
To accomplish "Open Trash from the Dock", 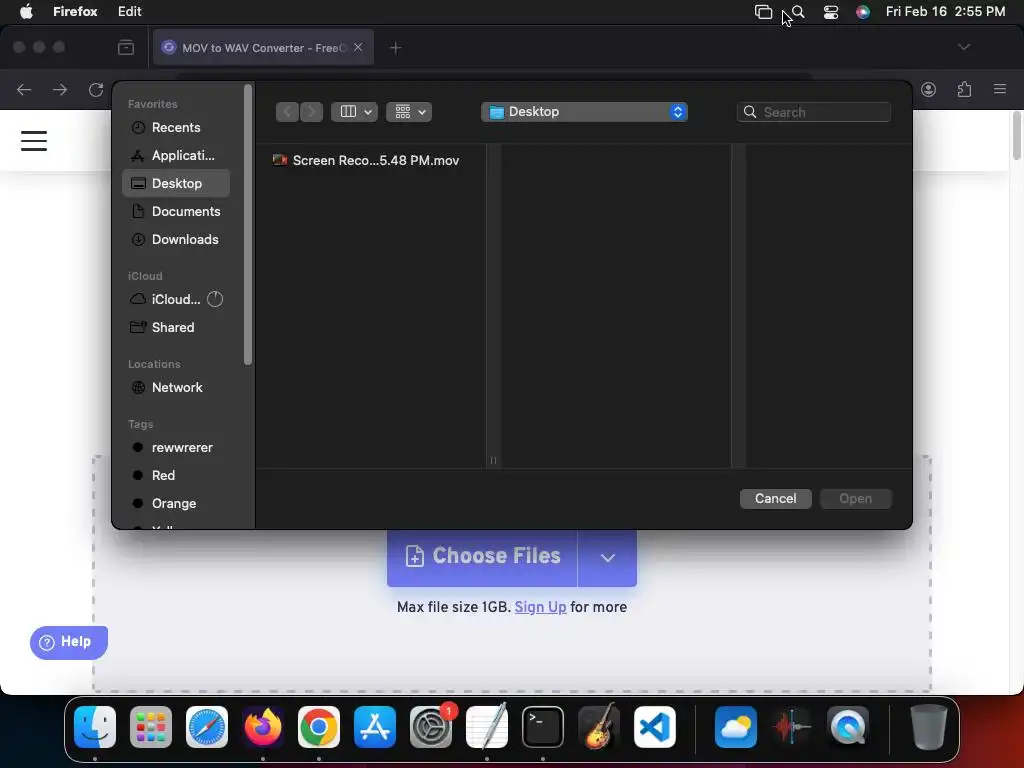I will (928, 727).
